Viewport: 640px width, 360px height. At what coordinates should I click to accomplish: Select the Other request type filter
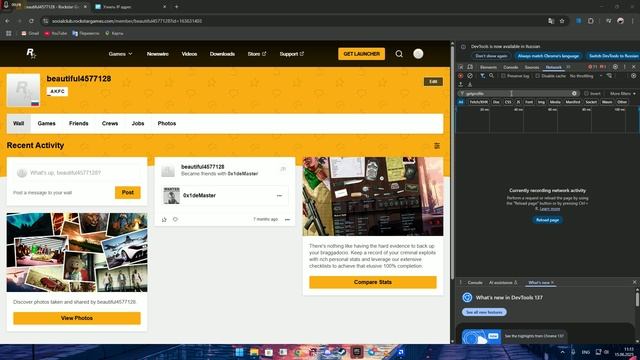coord(622,102)
